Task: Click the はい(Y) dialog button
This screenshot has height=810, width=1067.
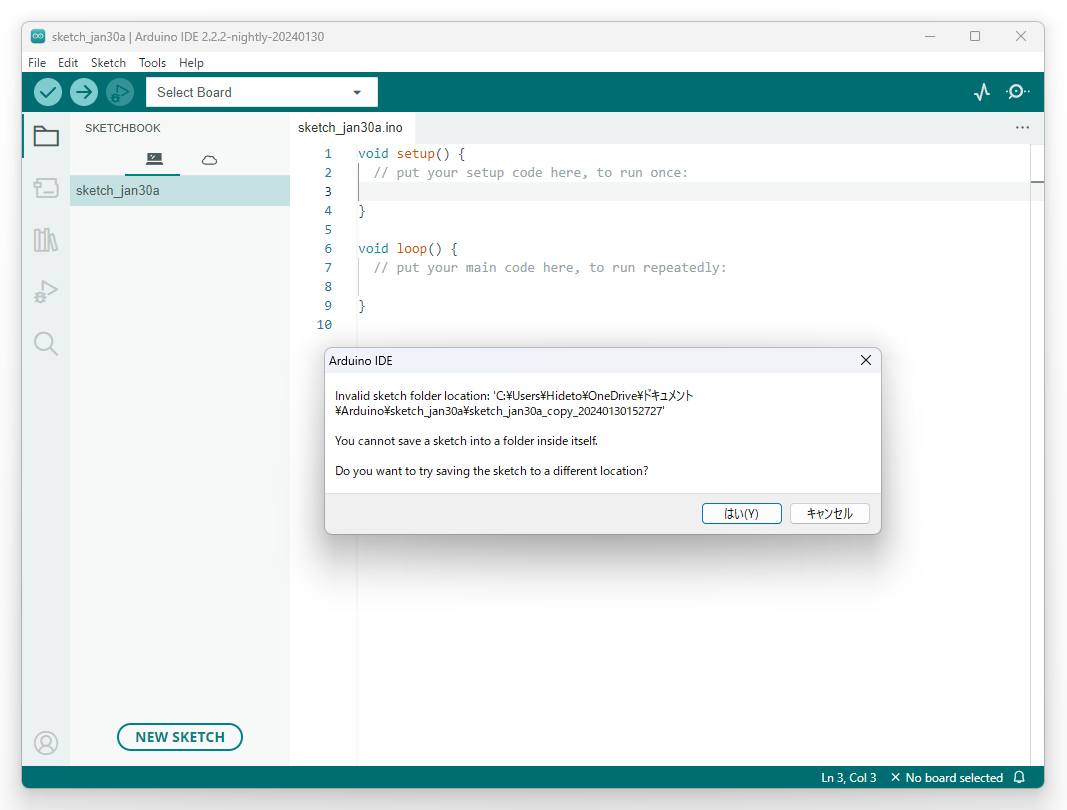Action: [x=741, y=513]
